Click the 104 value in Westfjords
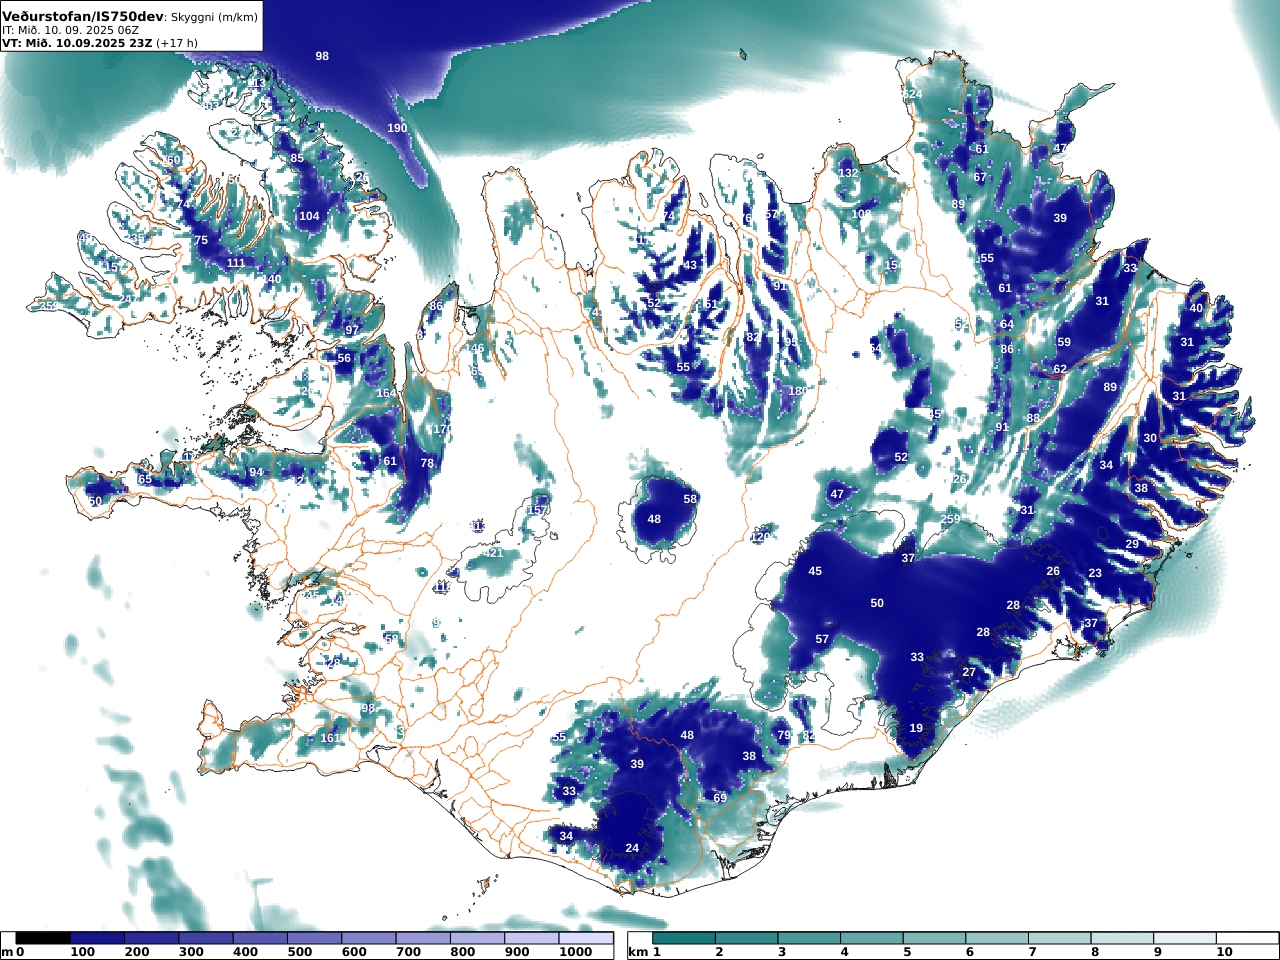This screenshot has width=1280, height=960. (x=309, y=216)
